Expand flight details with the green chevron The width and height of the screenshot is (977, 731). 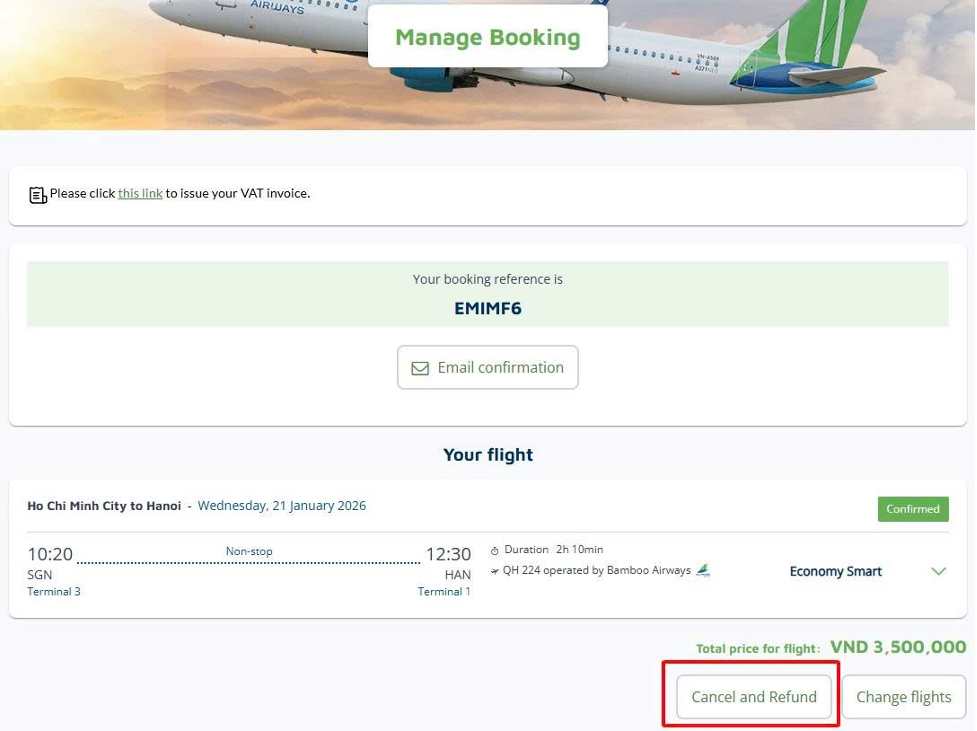[x=938, y=571]
